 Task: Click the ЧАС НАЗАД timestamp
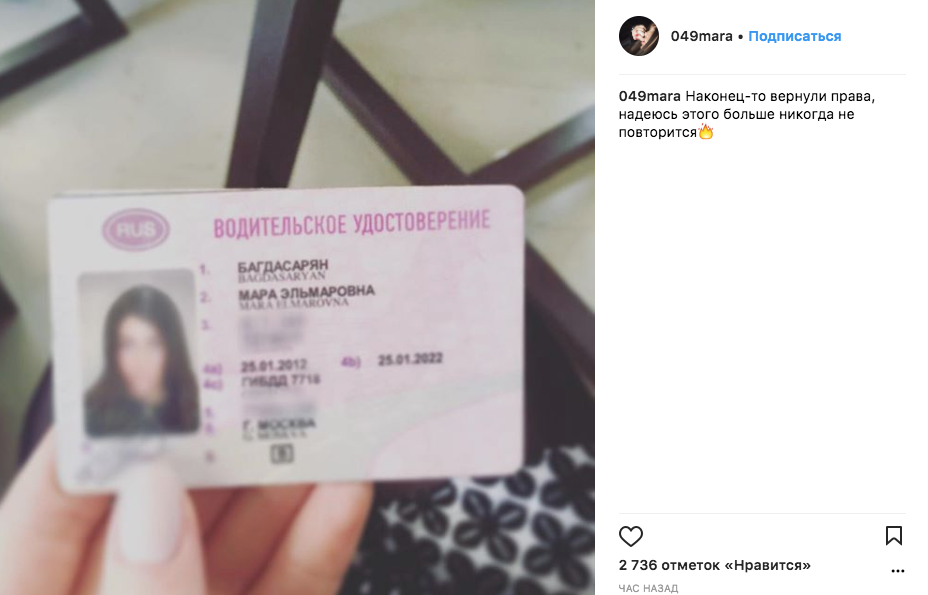click(x=648, y=588)
